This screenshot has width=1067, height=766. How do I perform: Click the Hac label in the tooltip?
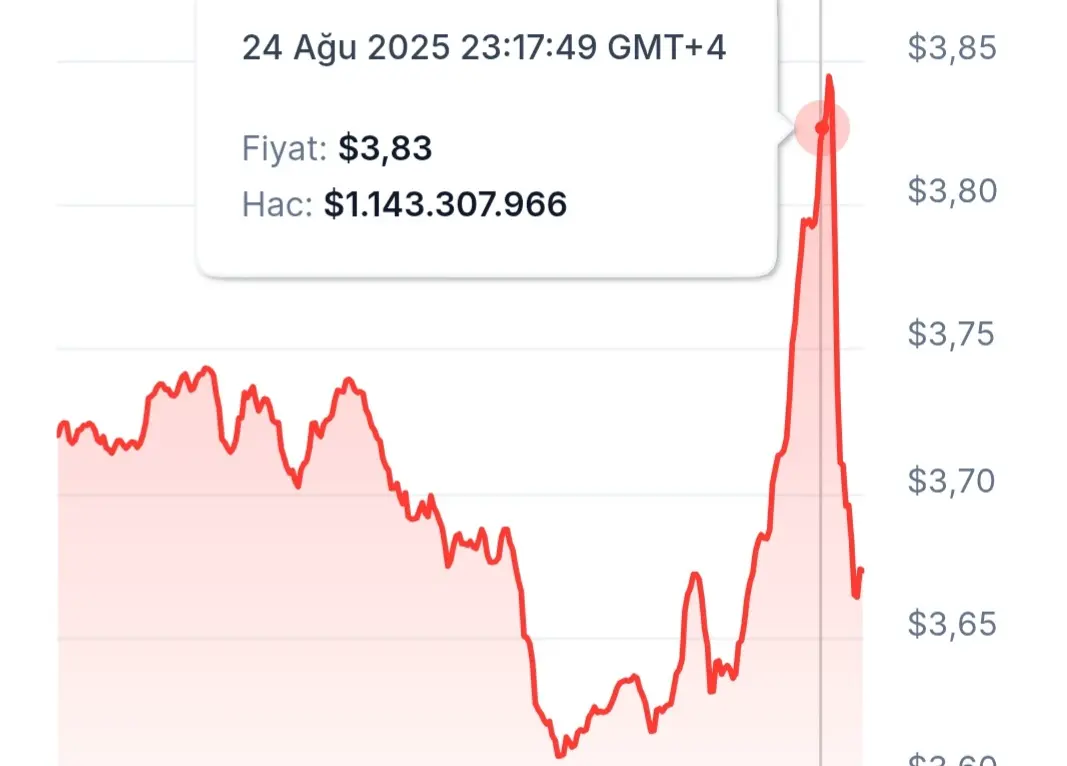click(x=277, y=204)
